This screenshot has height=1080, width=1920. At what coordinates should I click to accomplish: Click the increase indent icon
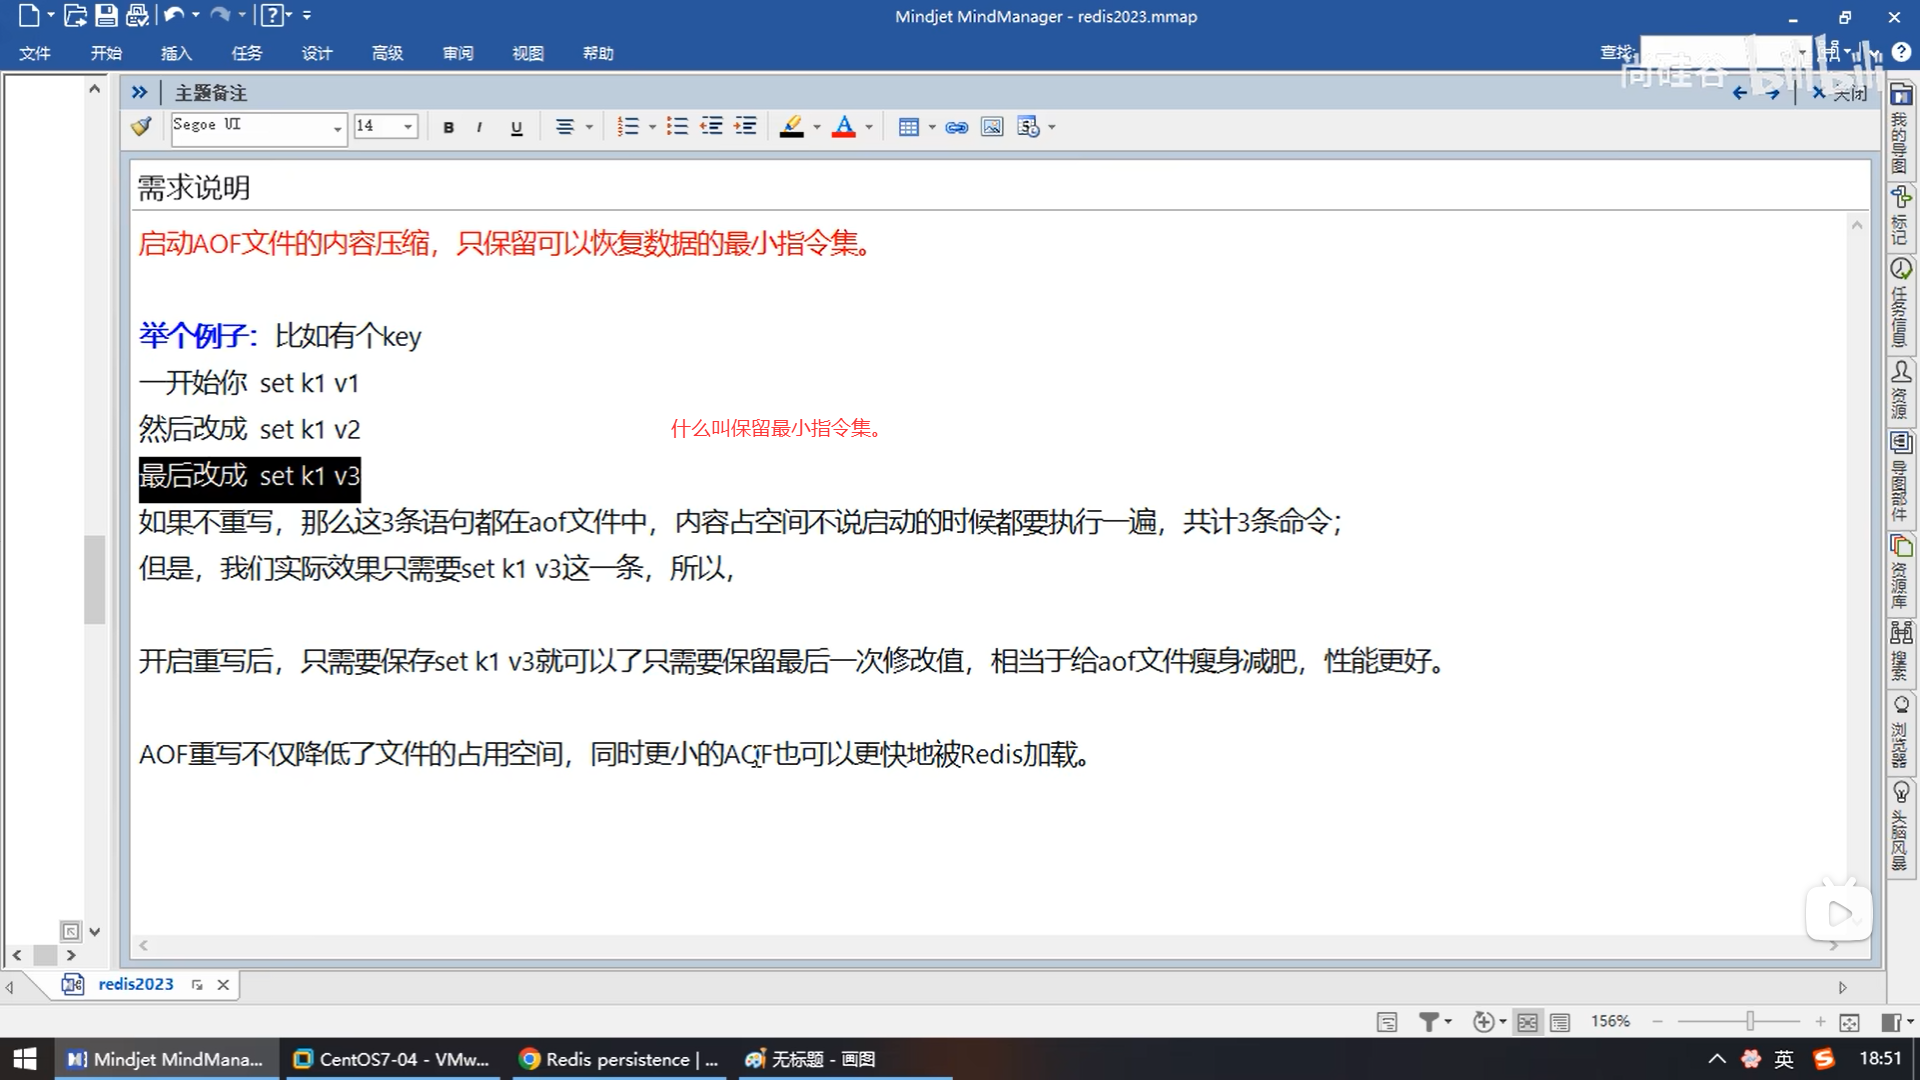click(x=745, y=126)
